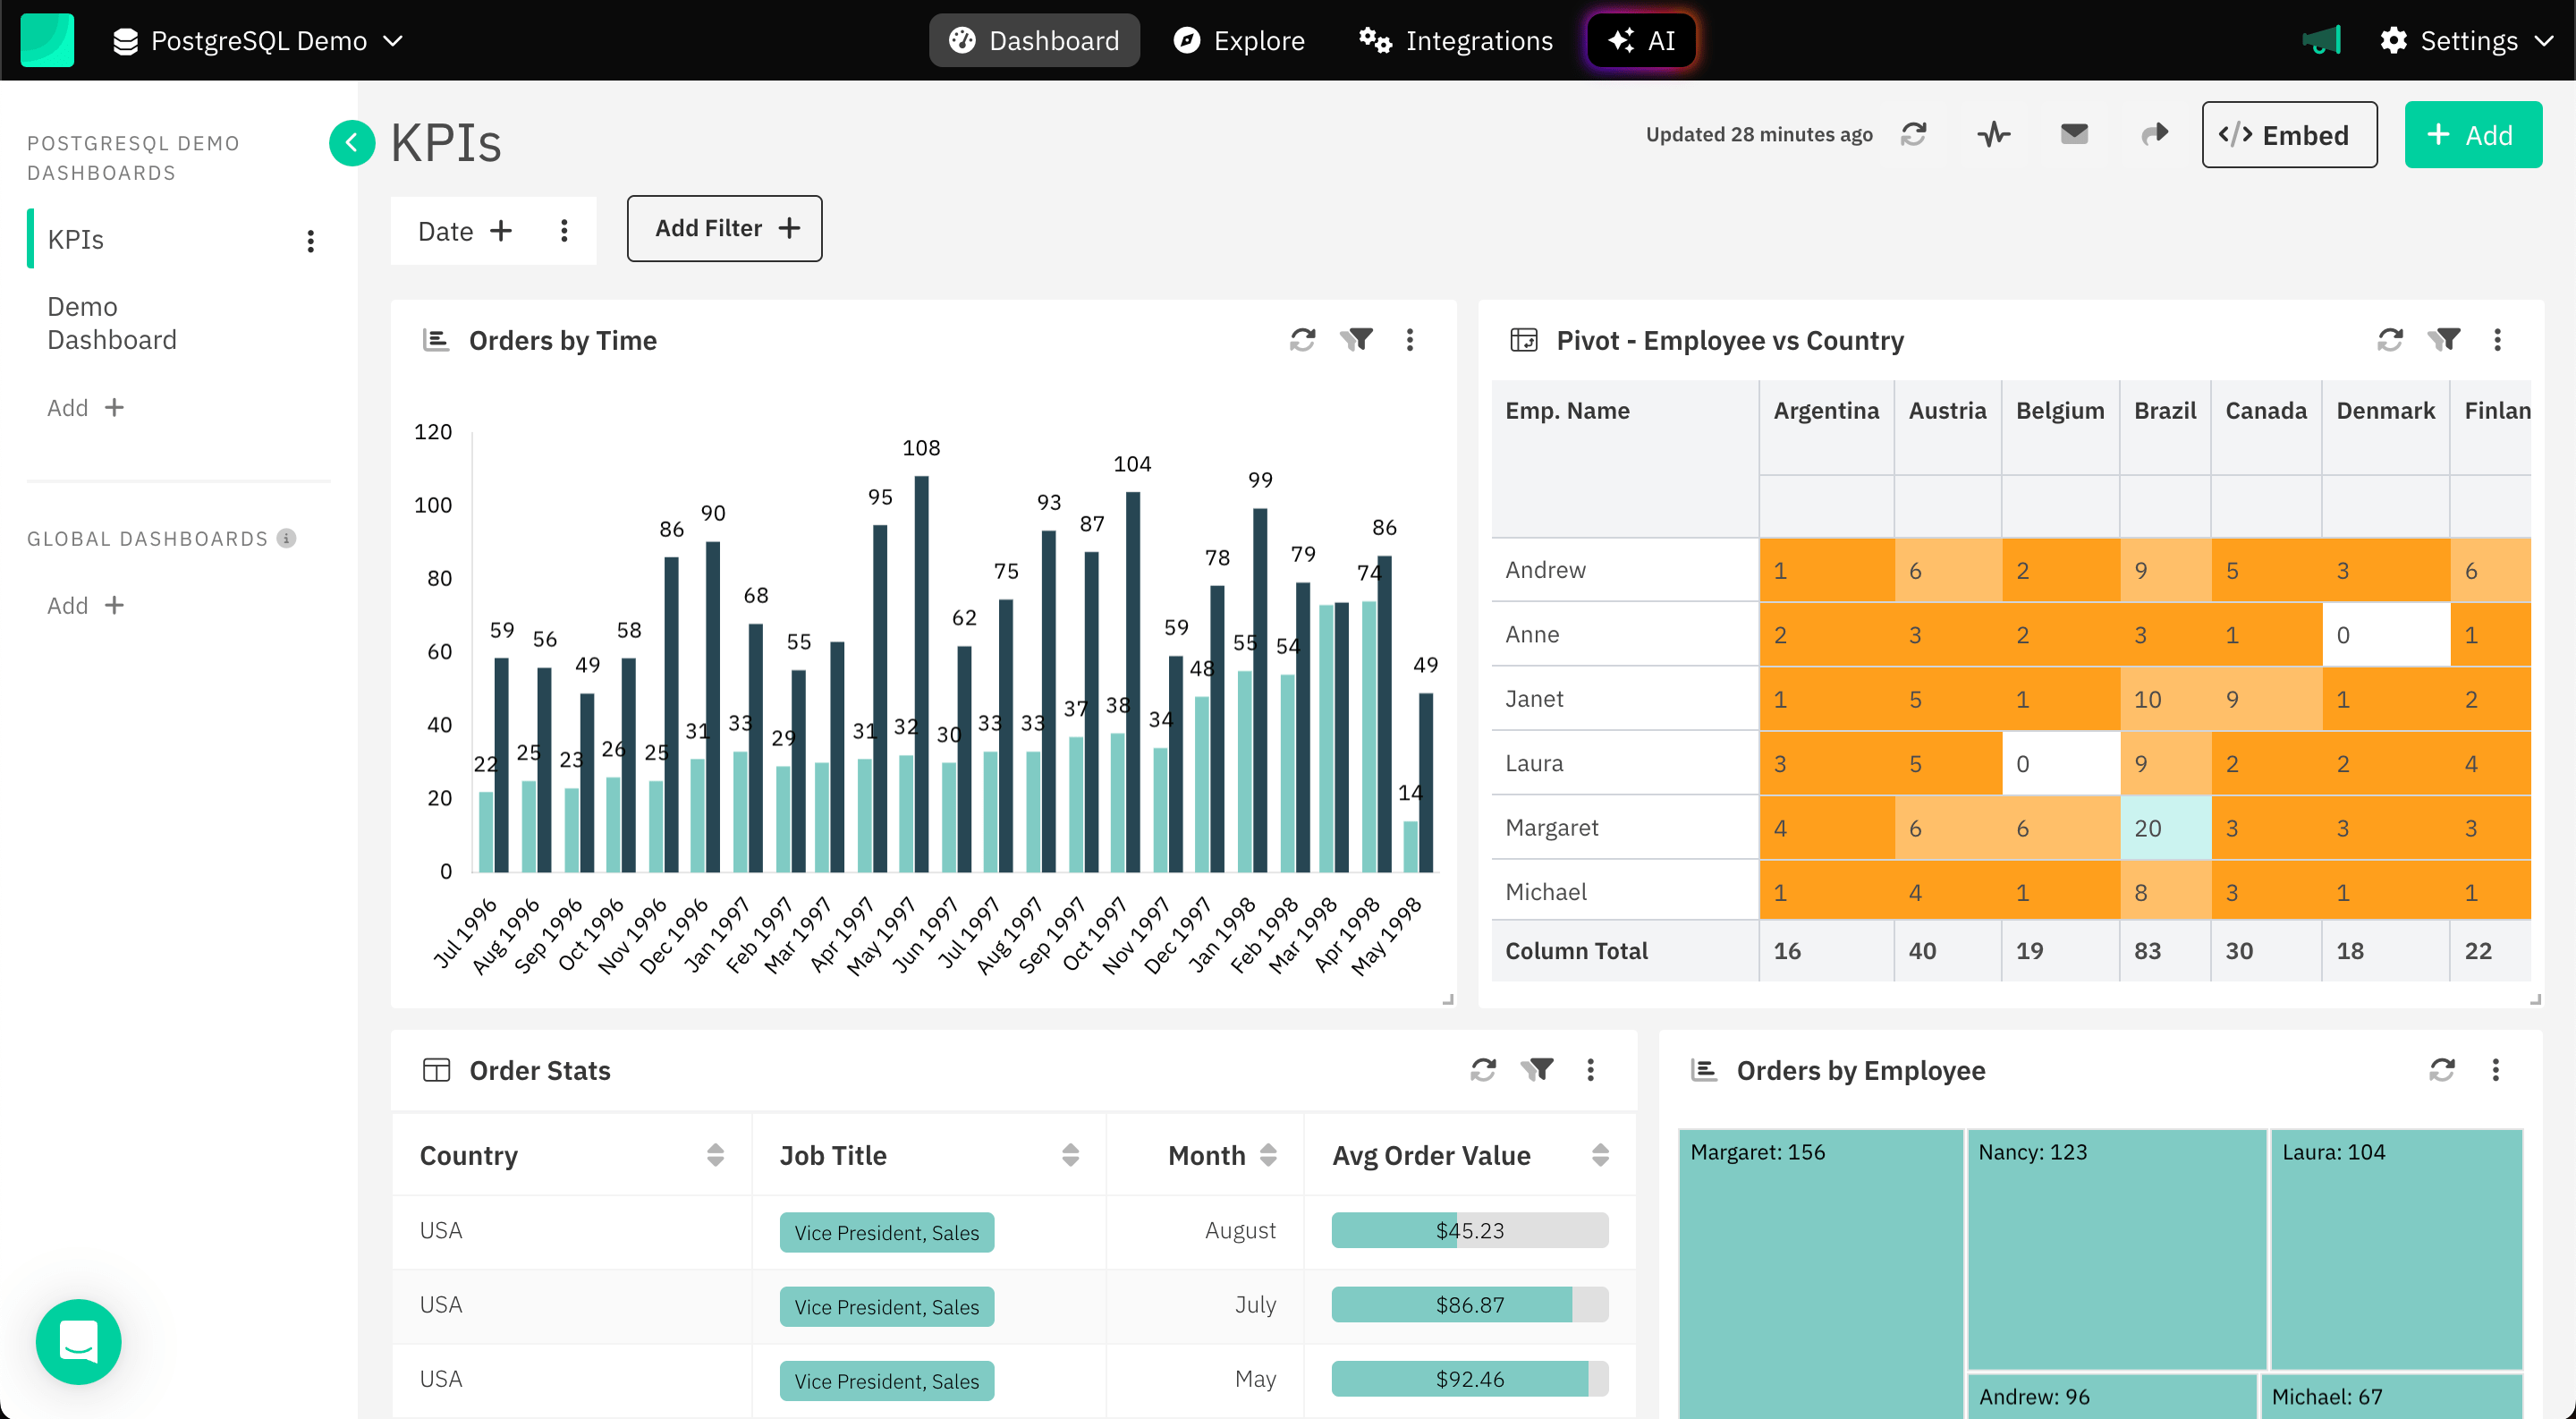Click the country sort toggle in Order Stats
Screen dimensions: 2576x1419
point(715,1153)
